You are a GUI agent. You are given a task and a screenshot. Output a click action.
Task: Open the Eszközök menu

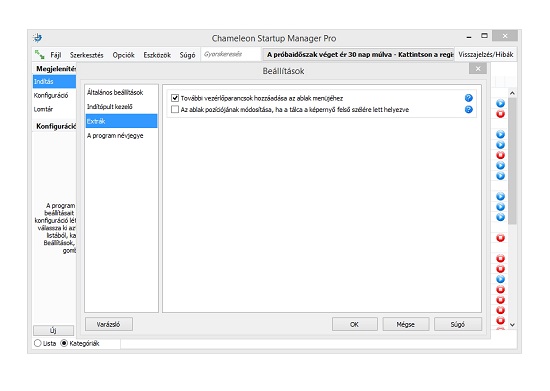[157, 55]
